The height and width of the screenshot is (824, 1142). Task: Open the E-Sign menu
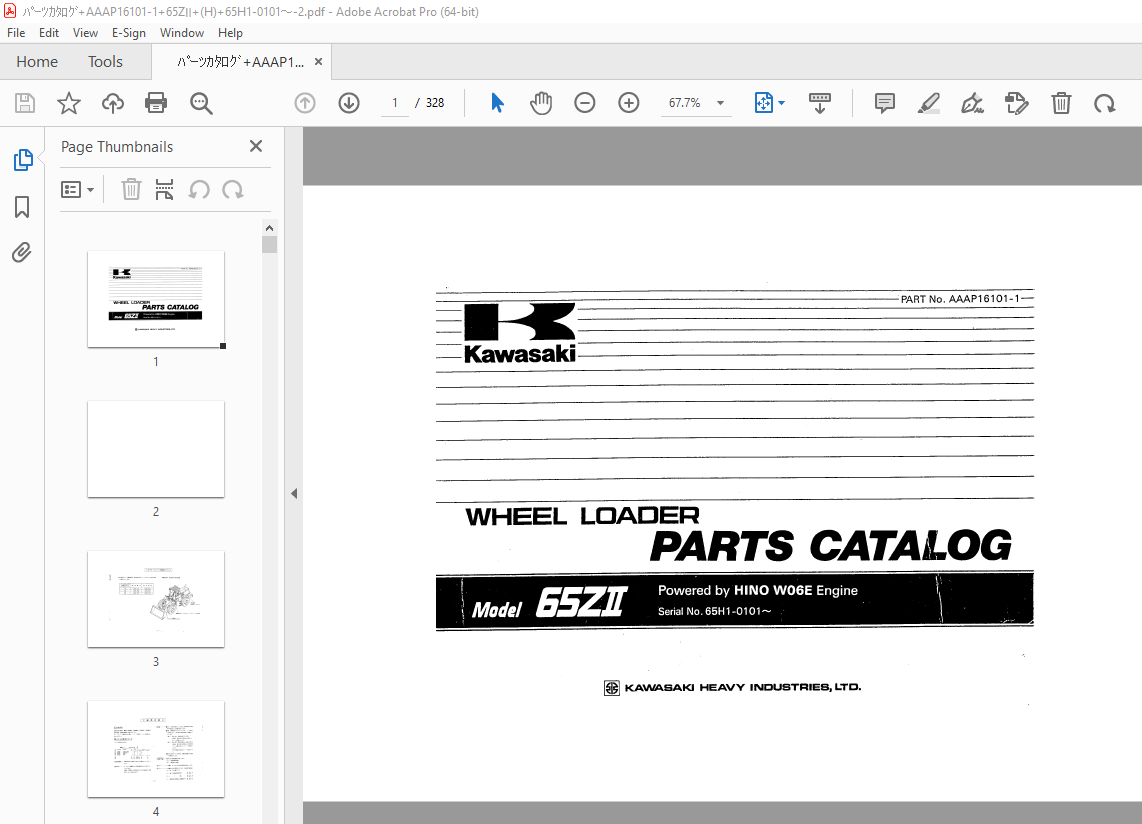click(x=129, y=33)
